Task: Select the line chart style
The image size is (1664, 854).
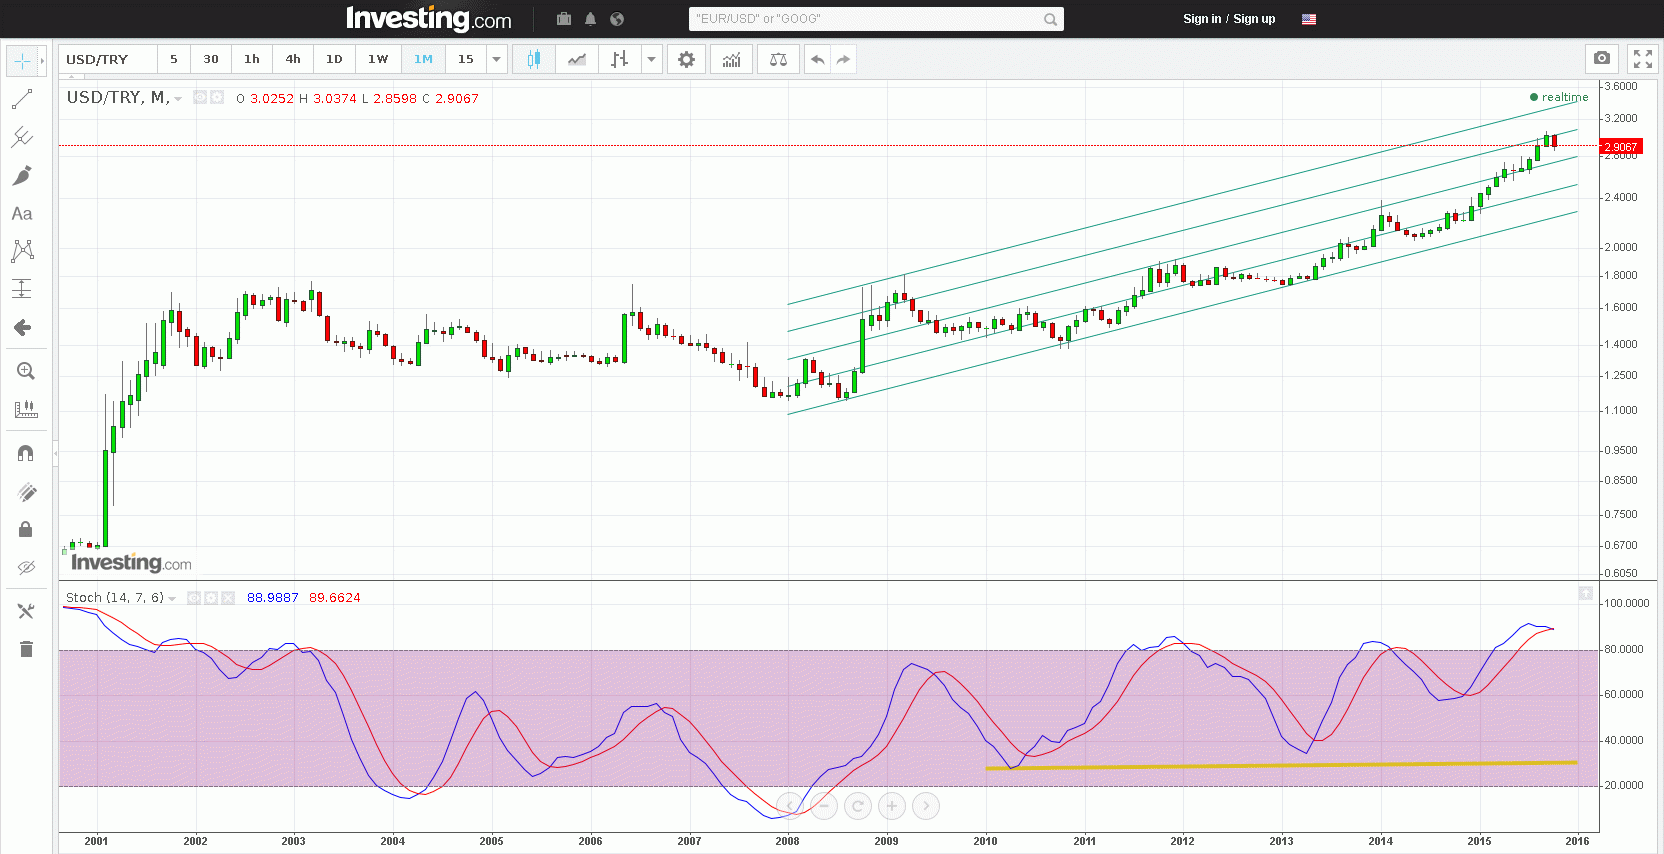Action: point(577,59)
